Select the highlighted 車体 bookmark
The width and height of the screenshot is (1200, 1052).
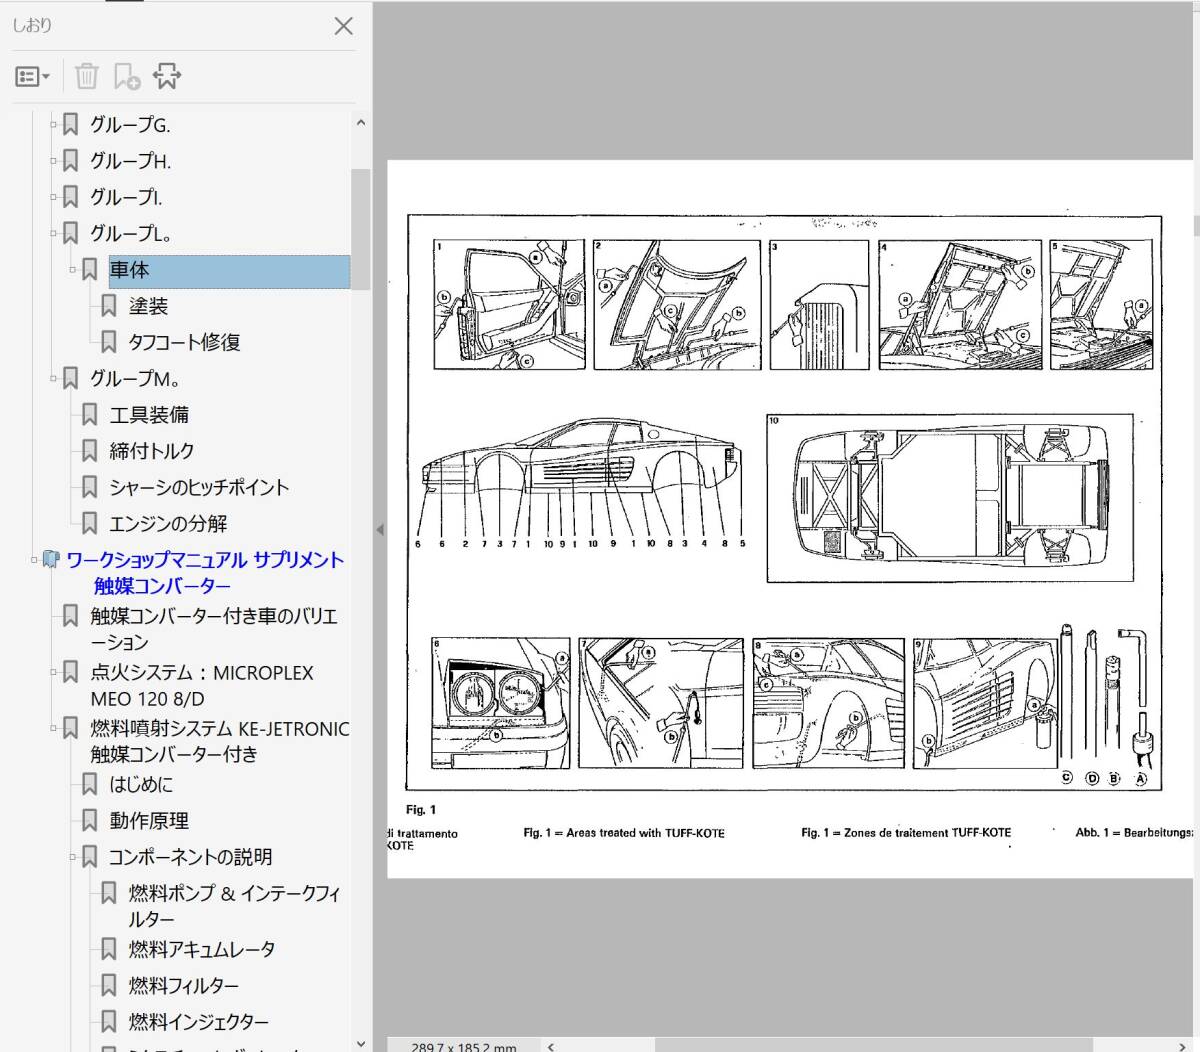pos(229,270)
